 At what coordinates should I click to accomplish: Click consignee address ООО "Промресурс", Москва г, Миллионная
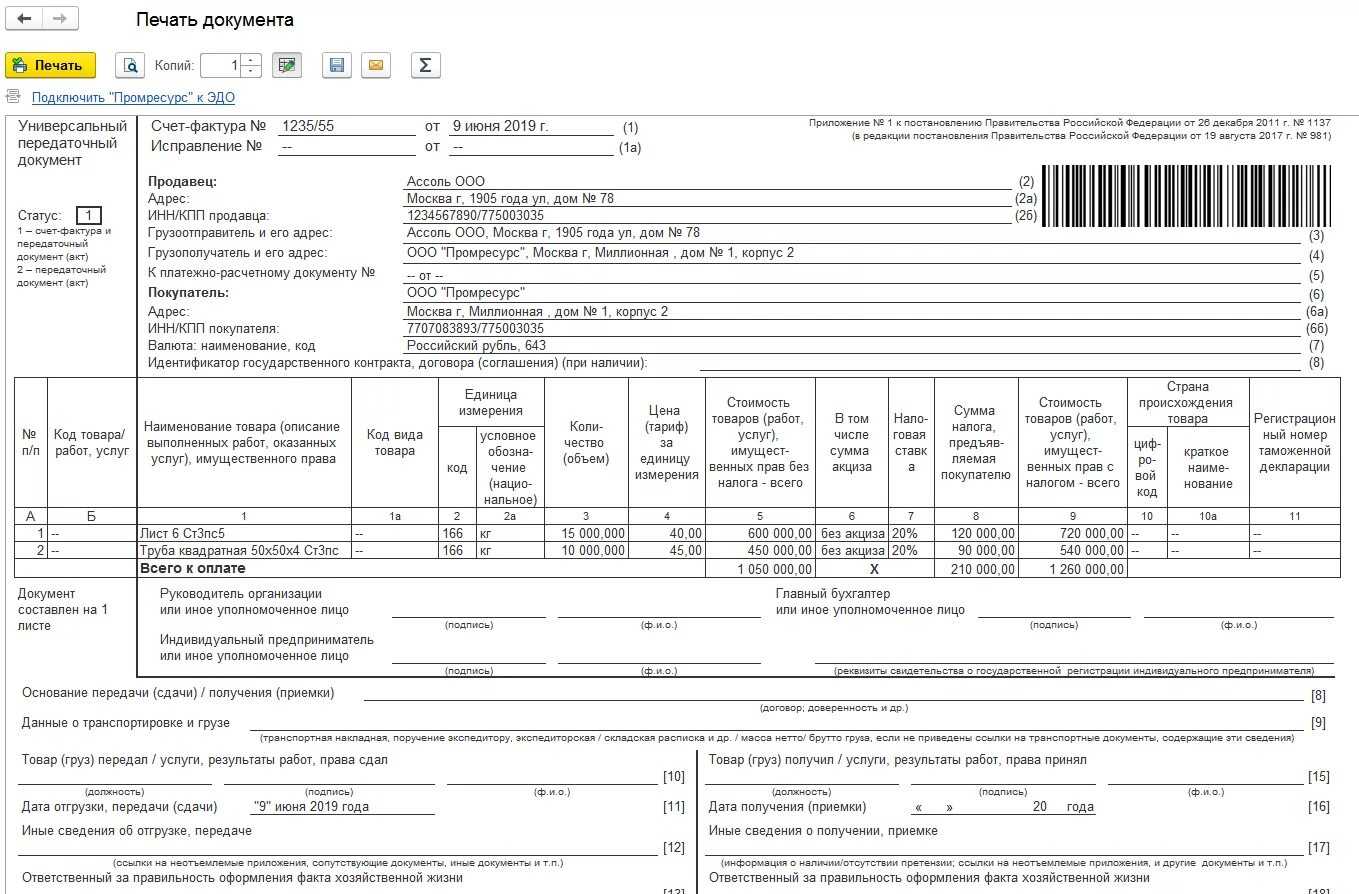(x=600, y=253)
